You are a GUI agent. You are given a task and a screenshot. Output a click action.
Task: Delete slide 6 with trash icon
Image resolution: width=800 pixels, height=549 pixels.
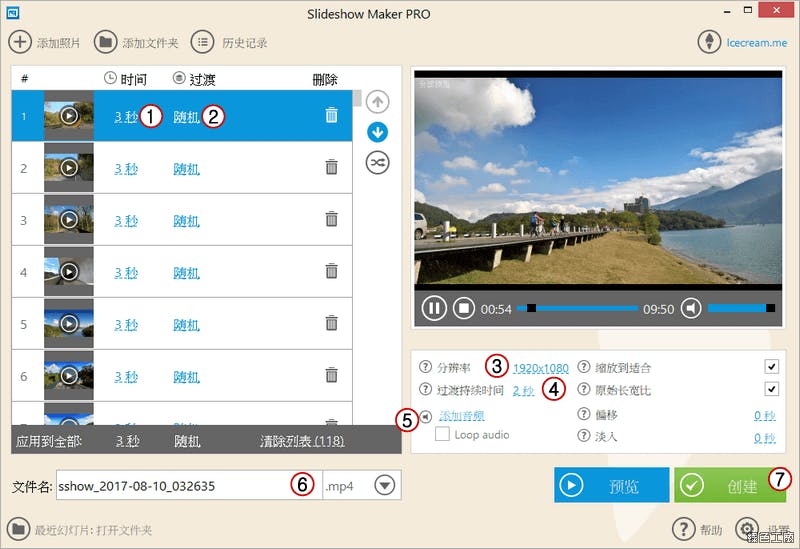[332, 375]
